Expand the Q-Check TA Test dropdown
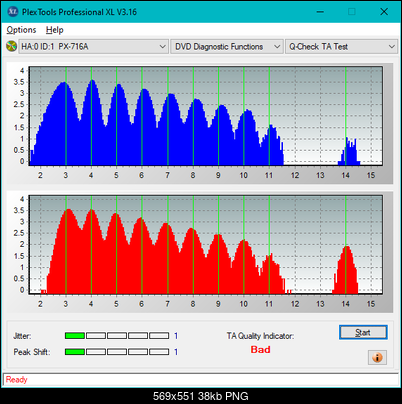The image size is (402, 404). click(341, 47)
